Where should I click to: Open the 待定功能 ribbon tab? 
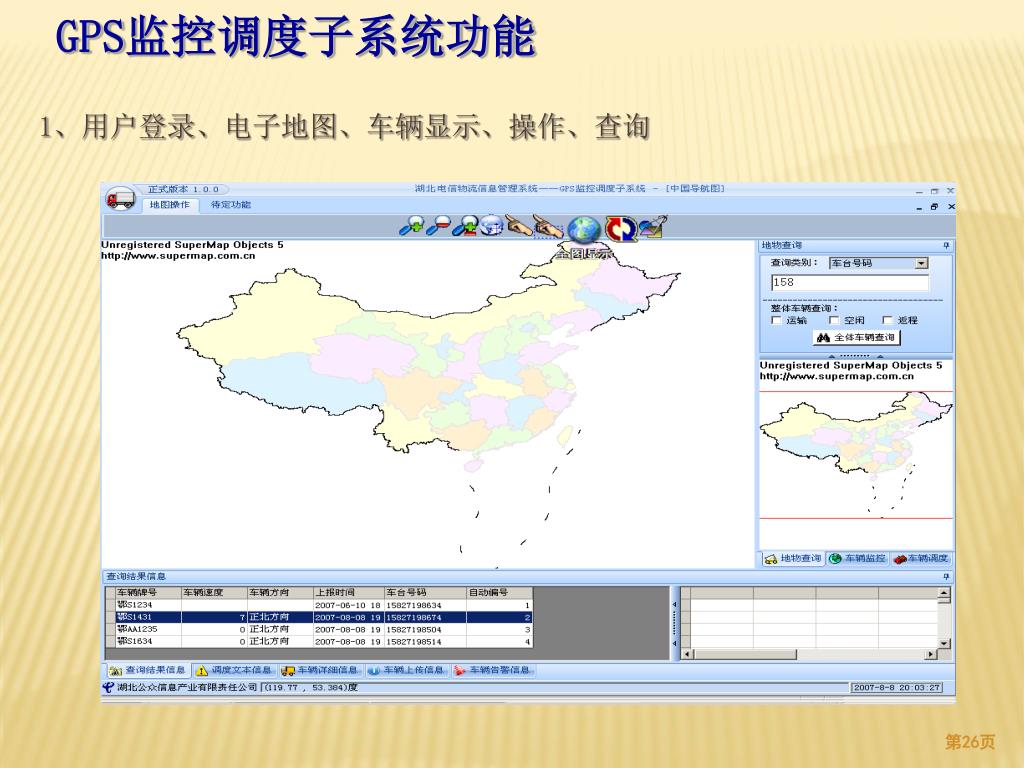[231, 205]
